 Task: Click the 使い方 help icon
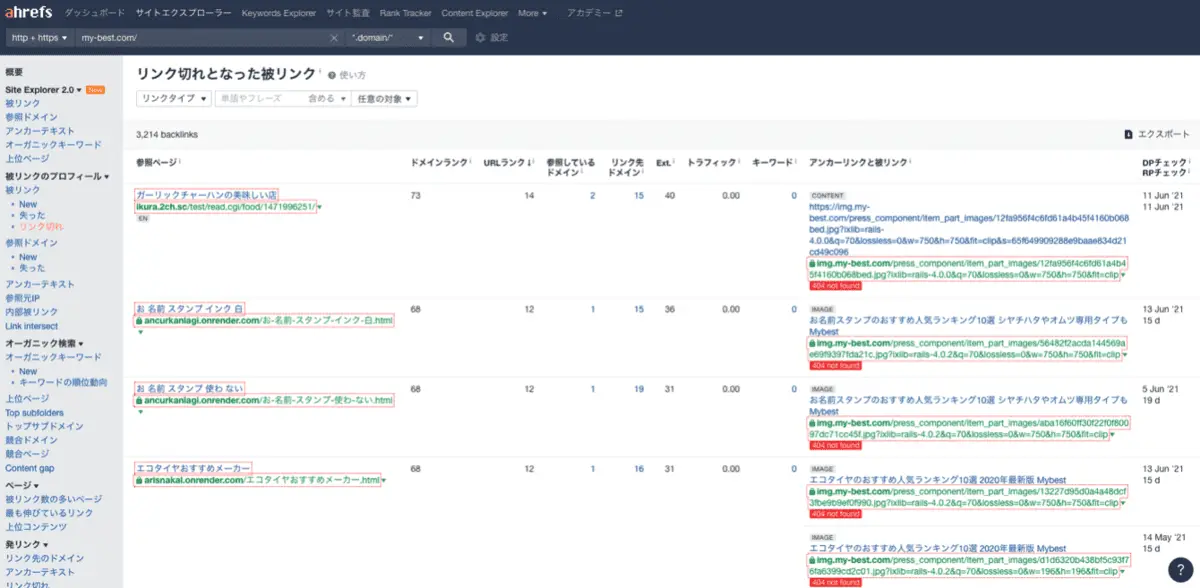332,75
